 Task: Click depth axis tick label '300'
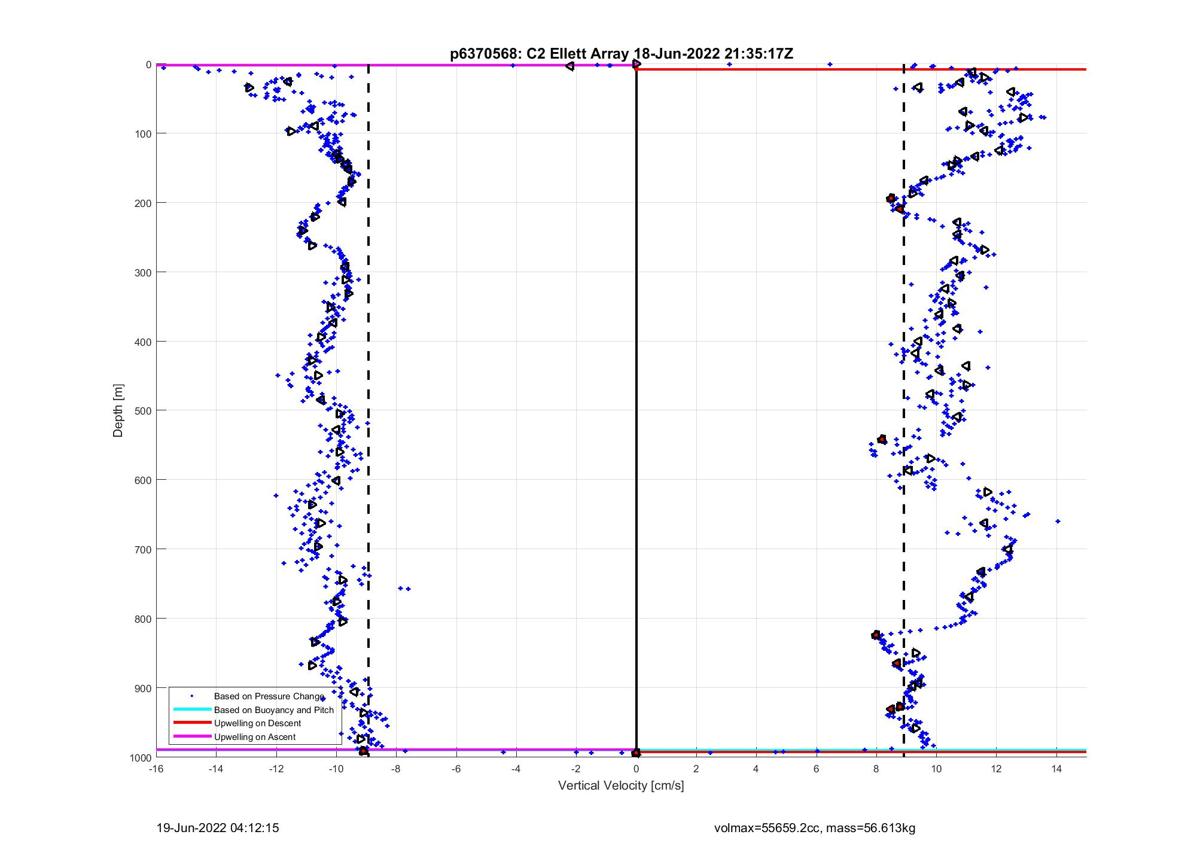point(142,272)
